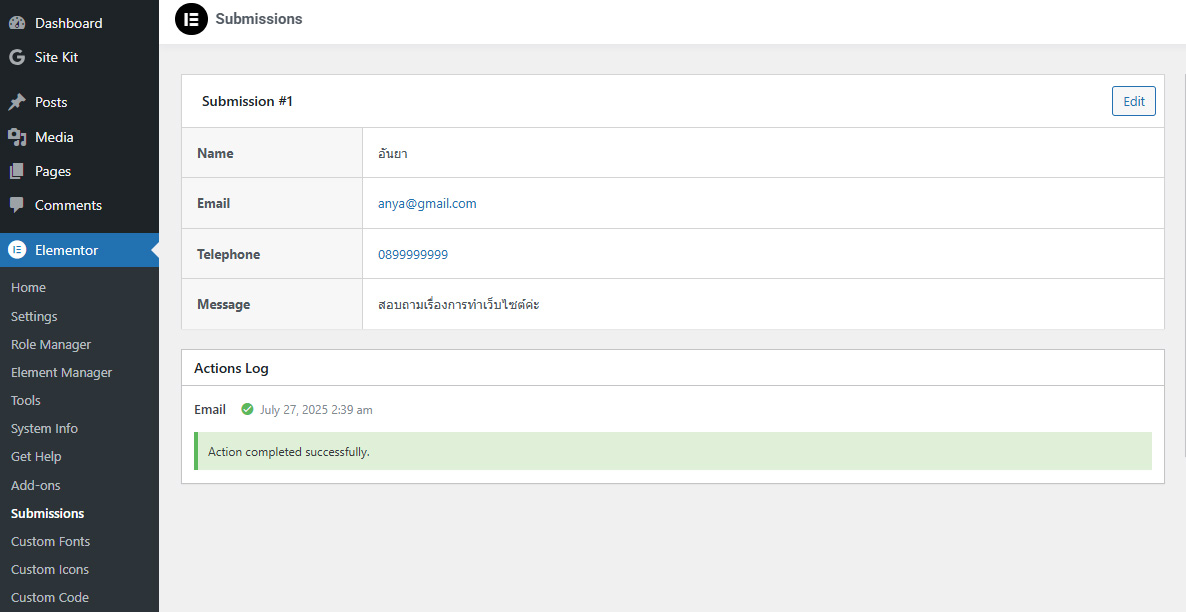Navigate to Custom Fonts menu item

tap(50, 541)
